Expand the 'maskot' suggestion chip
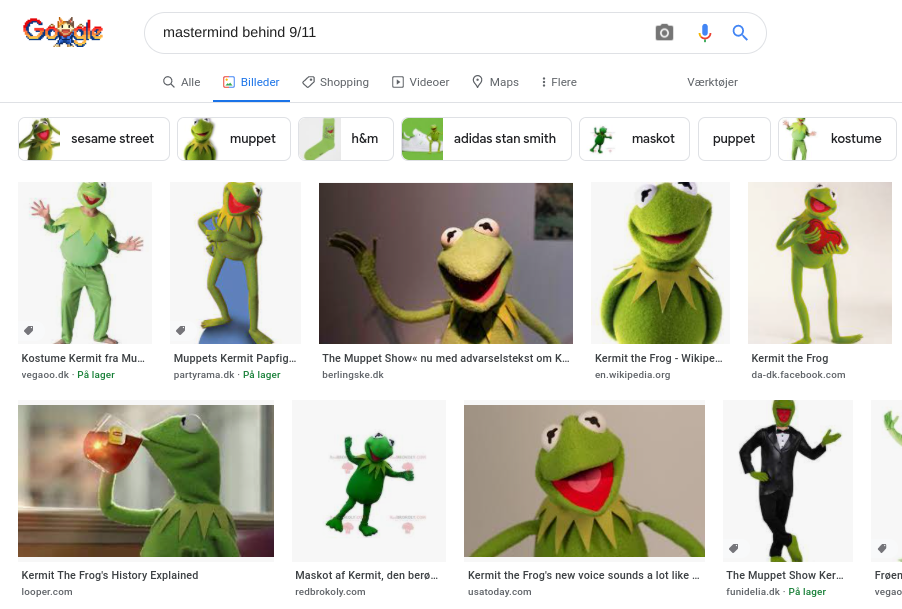The image size is (902, 609). pos(634,138)
